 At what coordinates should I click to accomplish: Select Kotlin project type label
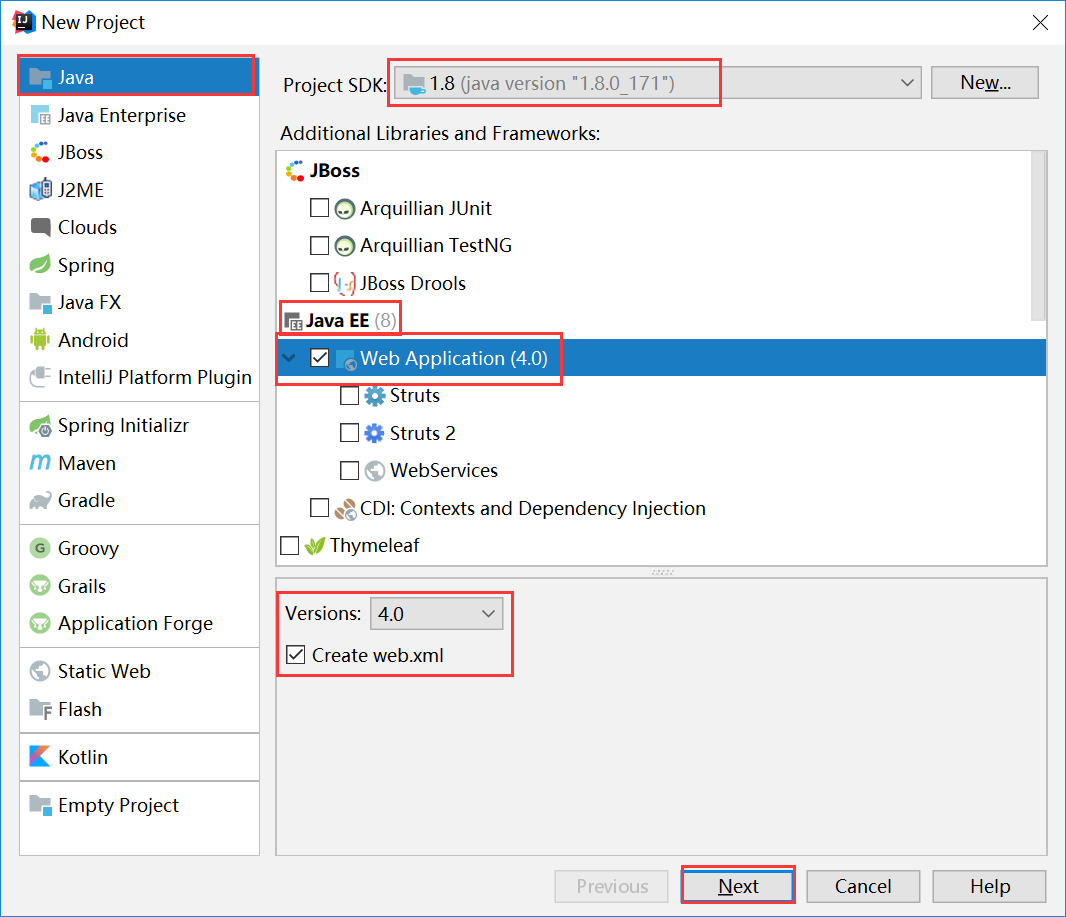(83, 757)
